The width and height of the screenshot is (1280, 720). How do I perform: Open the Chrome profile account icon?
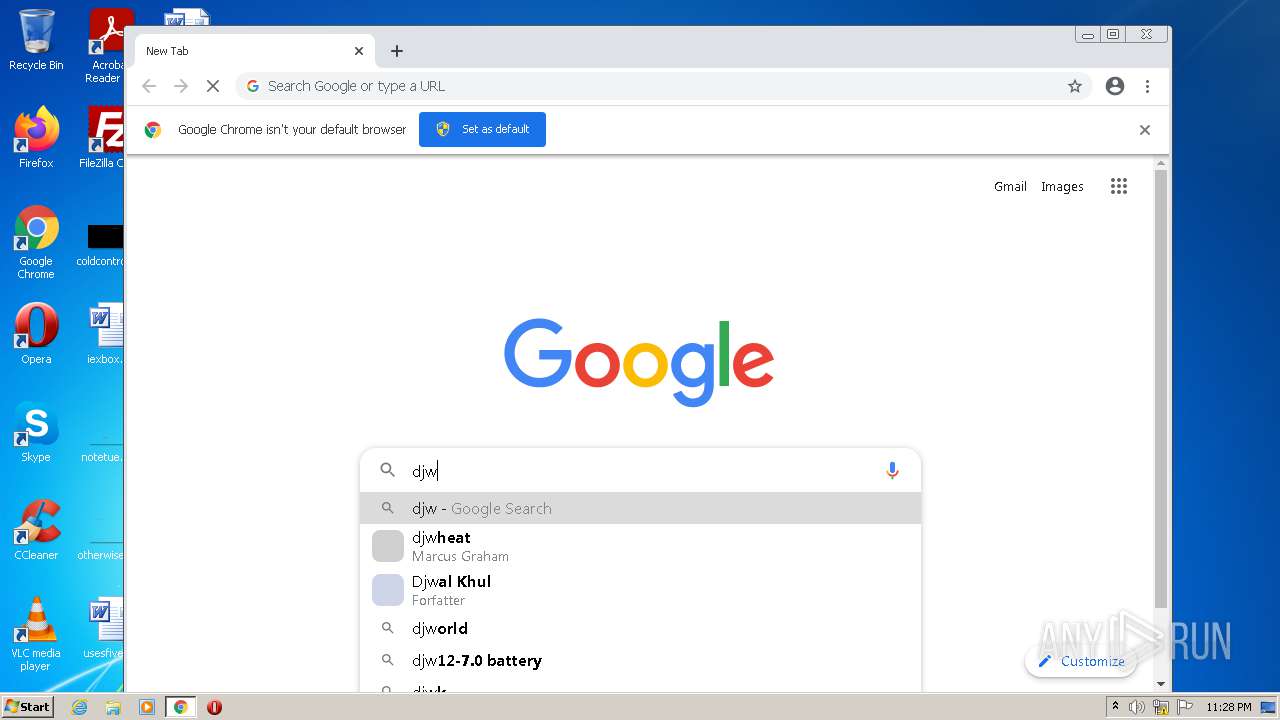tap(1115, 86)
